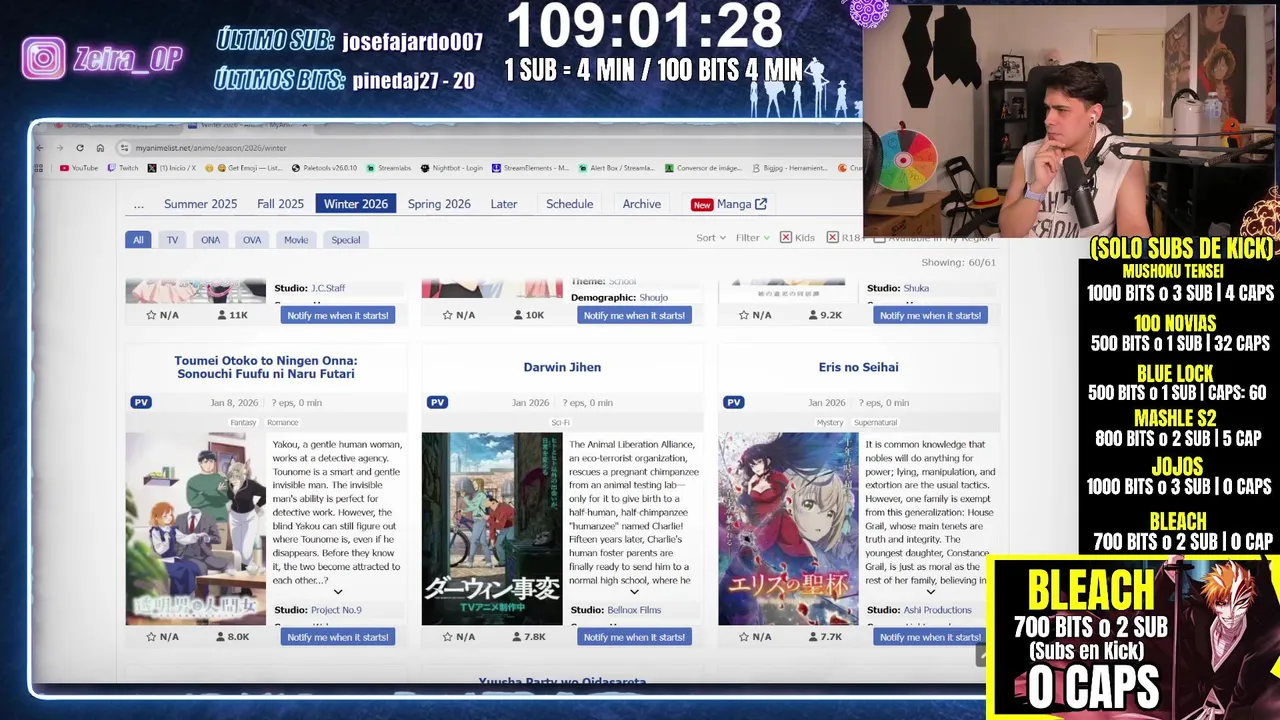Click the browser back arrow
The width and height of the screenshot is (1280, 720).
coord(40,148)
